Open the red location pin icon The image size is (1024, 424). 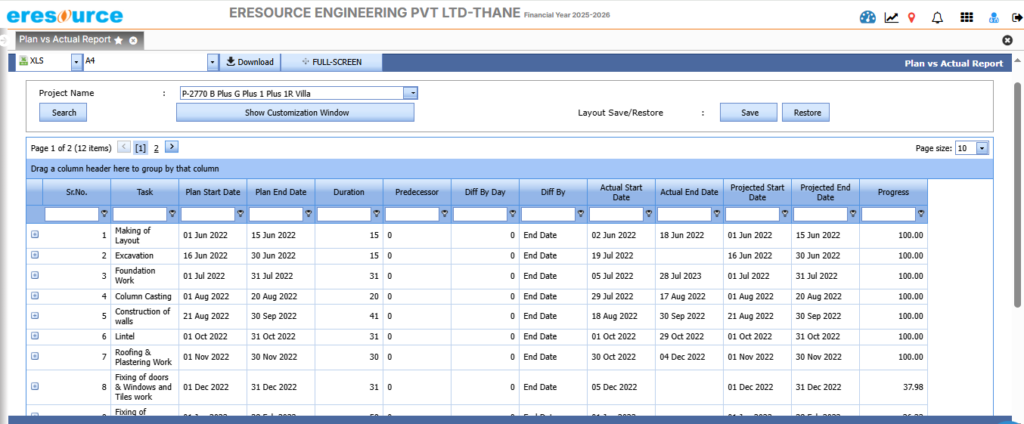pos(911,17)
